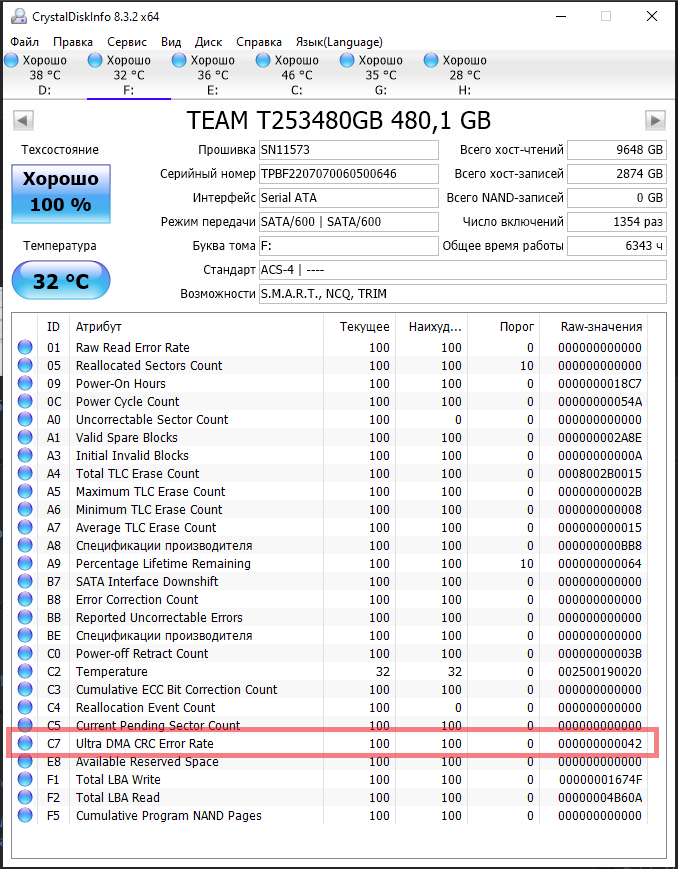Click the Стандарт field ACS-4
The width and height of the screenshot is (678, 869).
pyautogui.click(x=463, y=270)
